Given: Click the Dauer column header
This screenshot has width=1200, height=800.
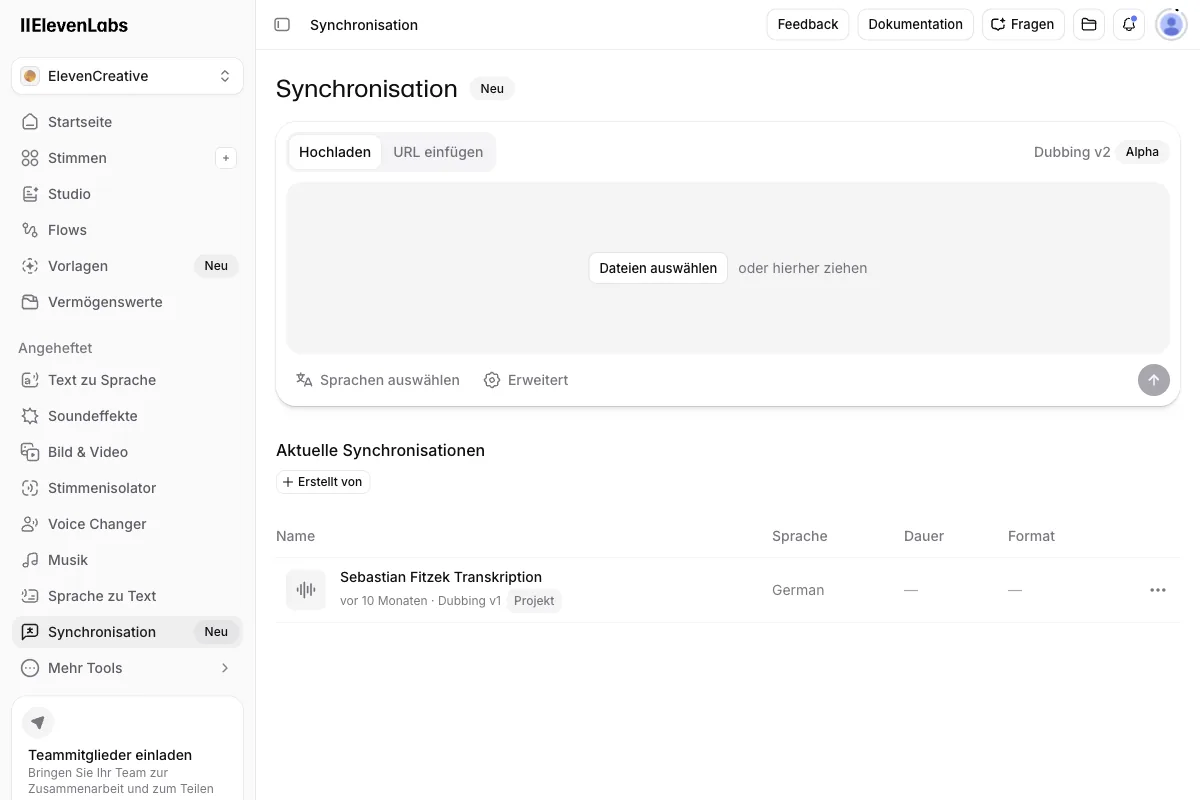Looking at the screenshot, I should 924,536.
